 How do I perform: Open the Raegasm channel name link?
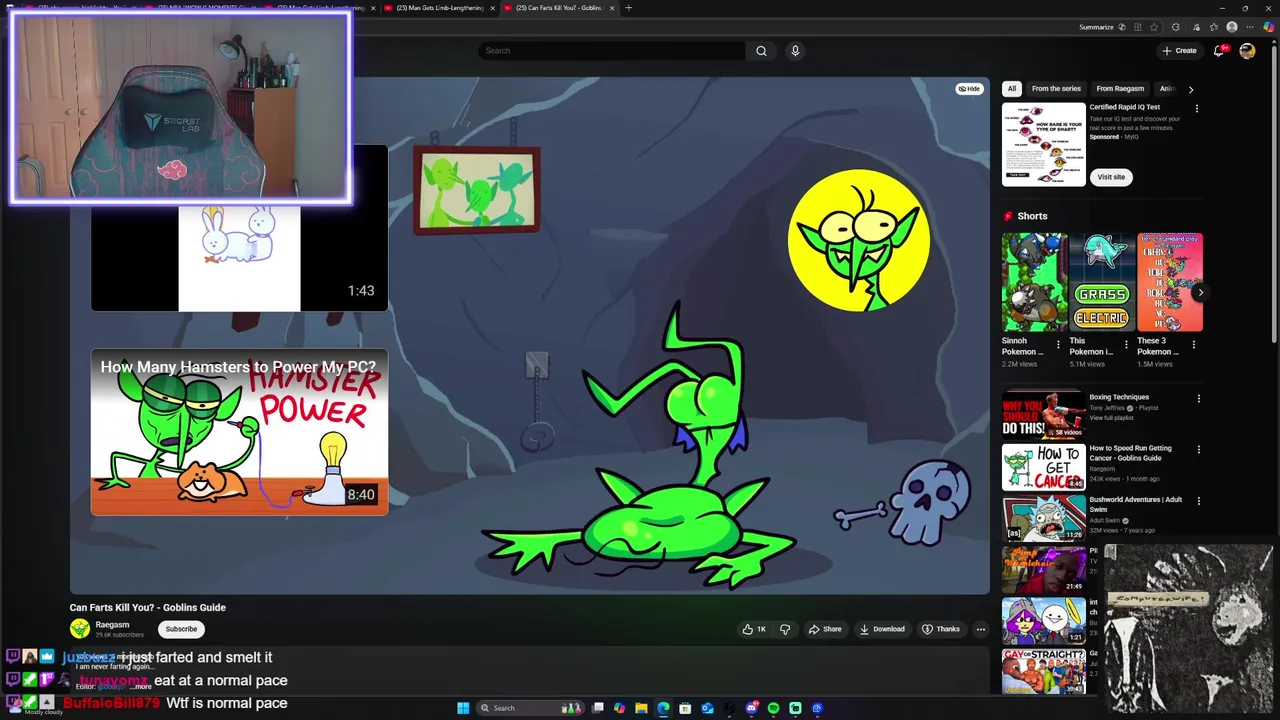pyautogui.click(x=112, y=625)
